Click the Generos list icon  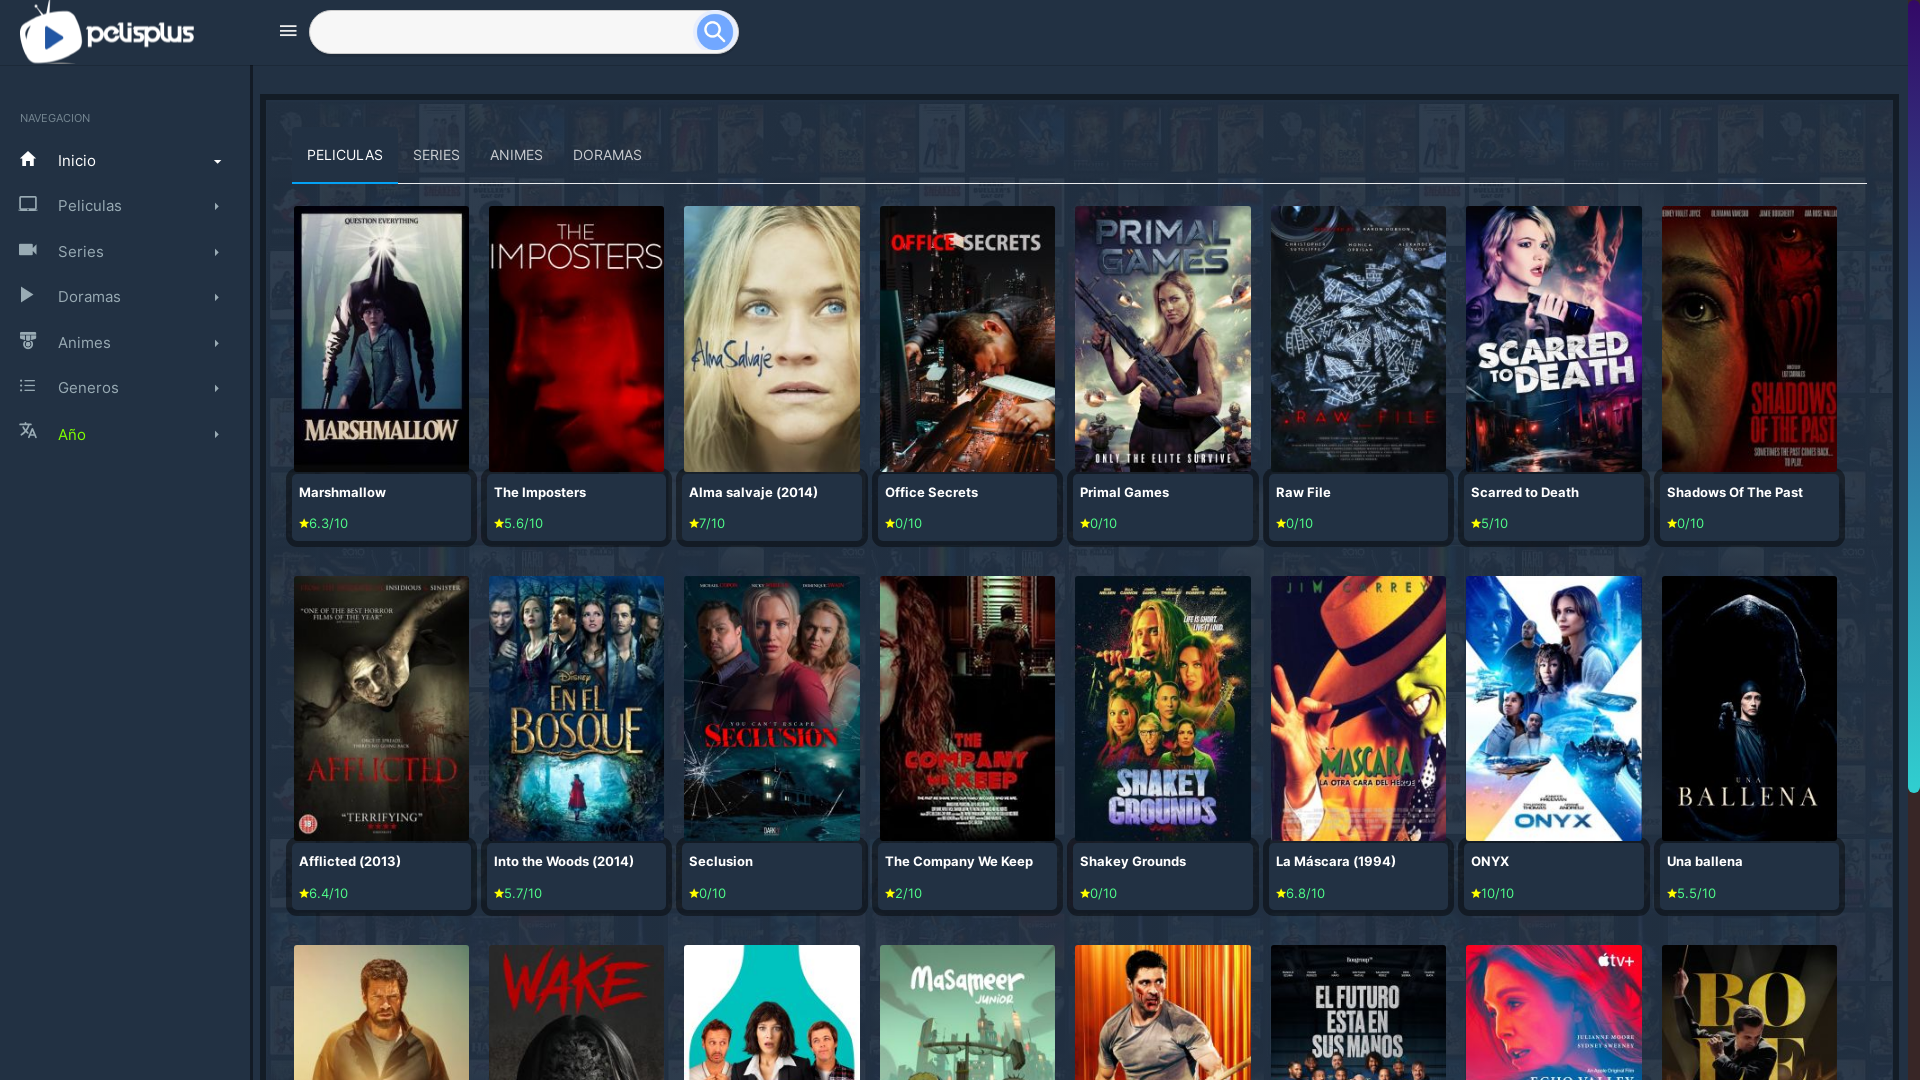tap(27, 386)
